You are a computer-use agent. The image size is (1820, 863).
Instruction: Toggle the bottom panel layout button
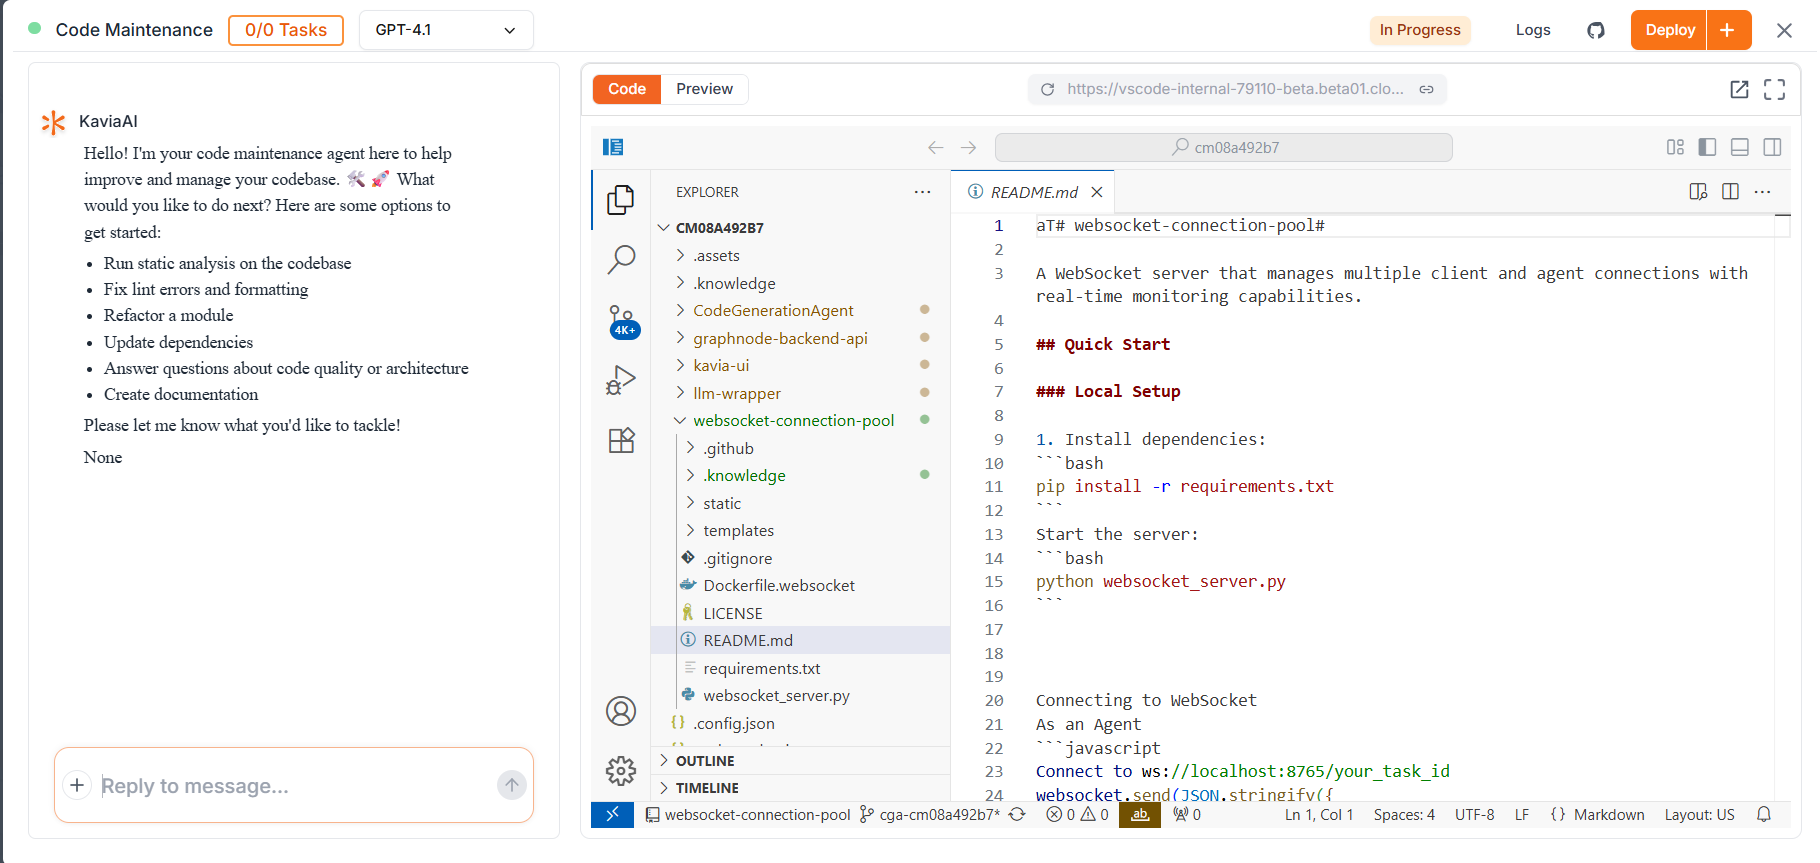(1740, 147)
